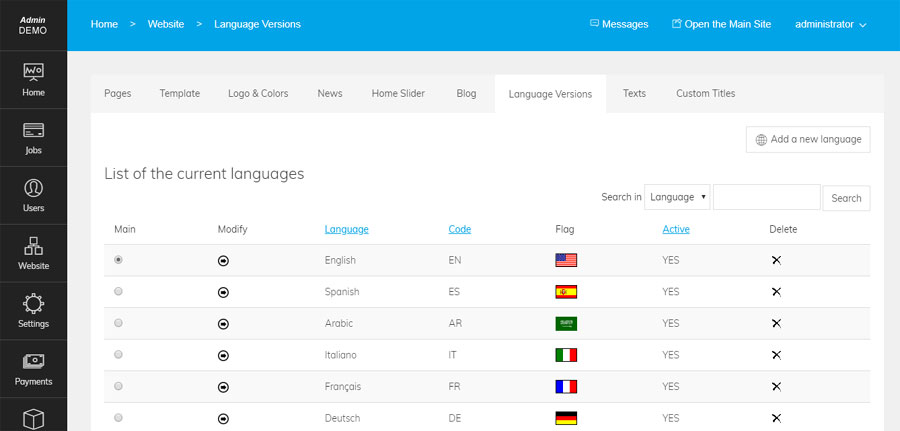Click Open the Main Site link
Viewport: 900px width, 431px height.
(x=721, y=24)
